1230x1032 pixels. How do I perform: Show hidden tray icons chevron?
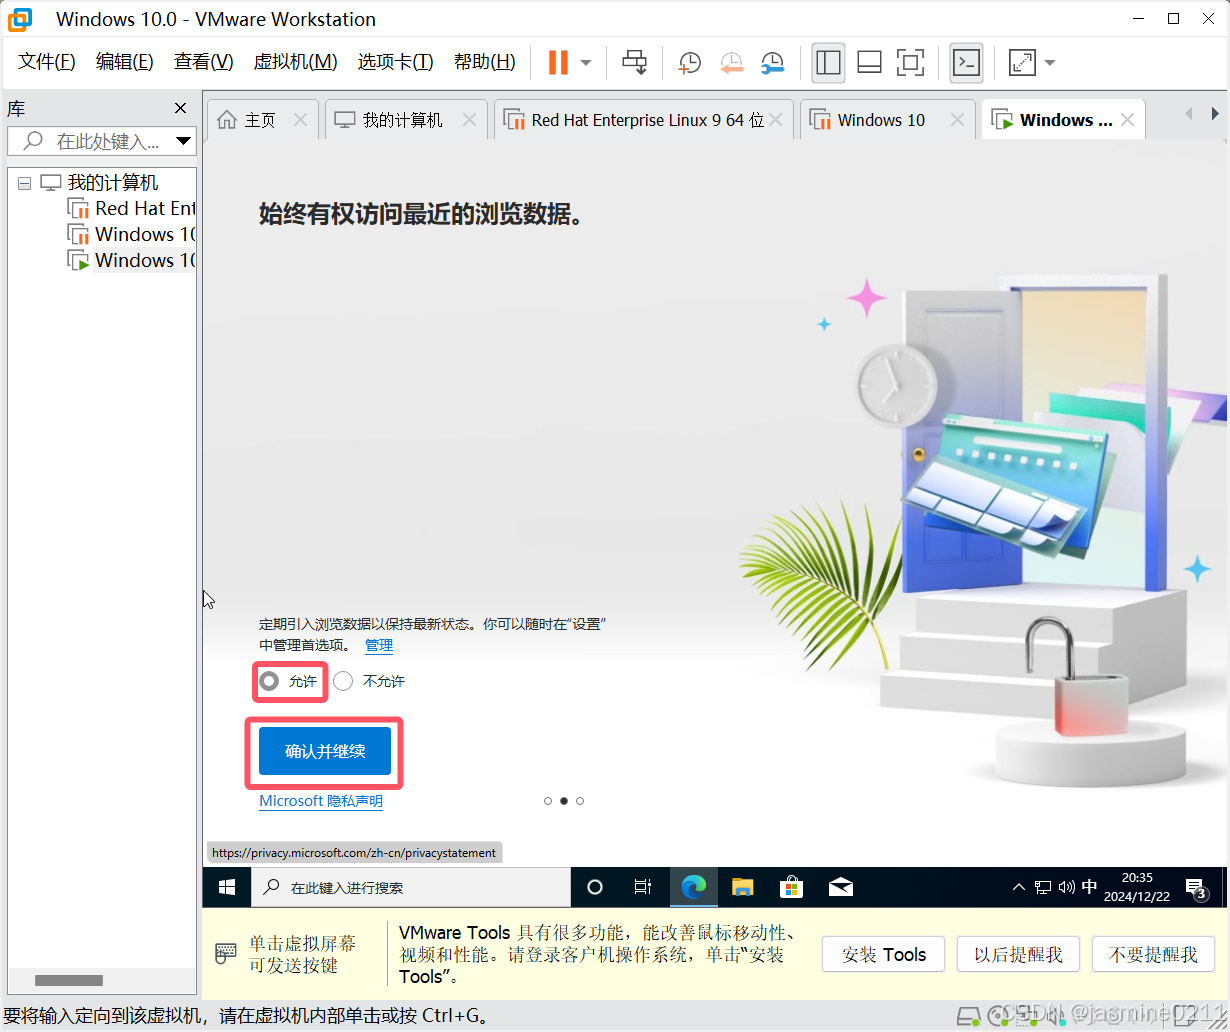tap(1019, 887)
